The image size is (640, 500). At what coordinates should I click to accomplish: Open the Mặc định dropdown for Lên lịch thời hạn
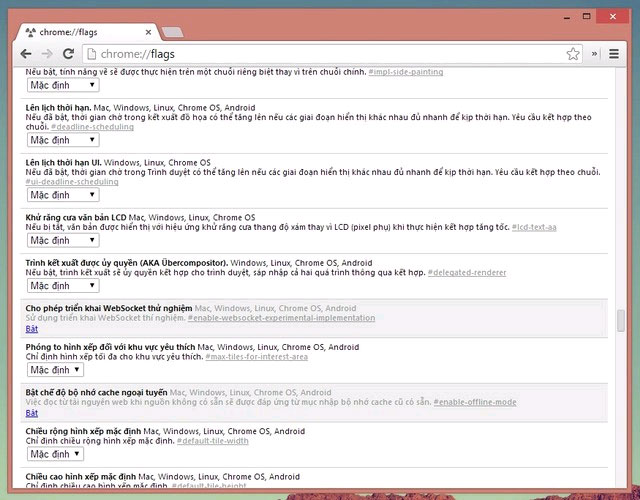pos(63,140)
